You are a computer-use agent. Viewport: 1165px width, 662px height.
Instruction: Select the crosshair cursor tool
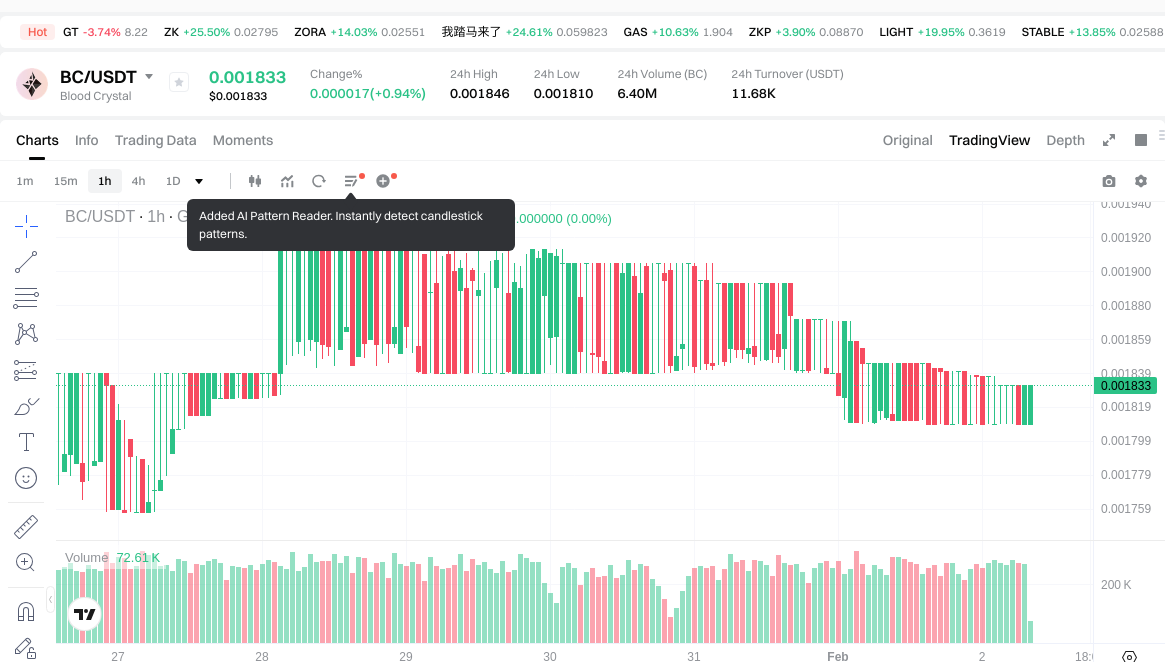(x=26, y=226)
